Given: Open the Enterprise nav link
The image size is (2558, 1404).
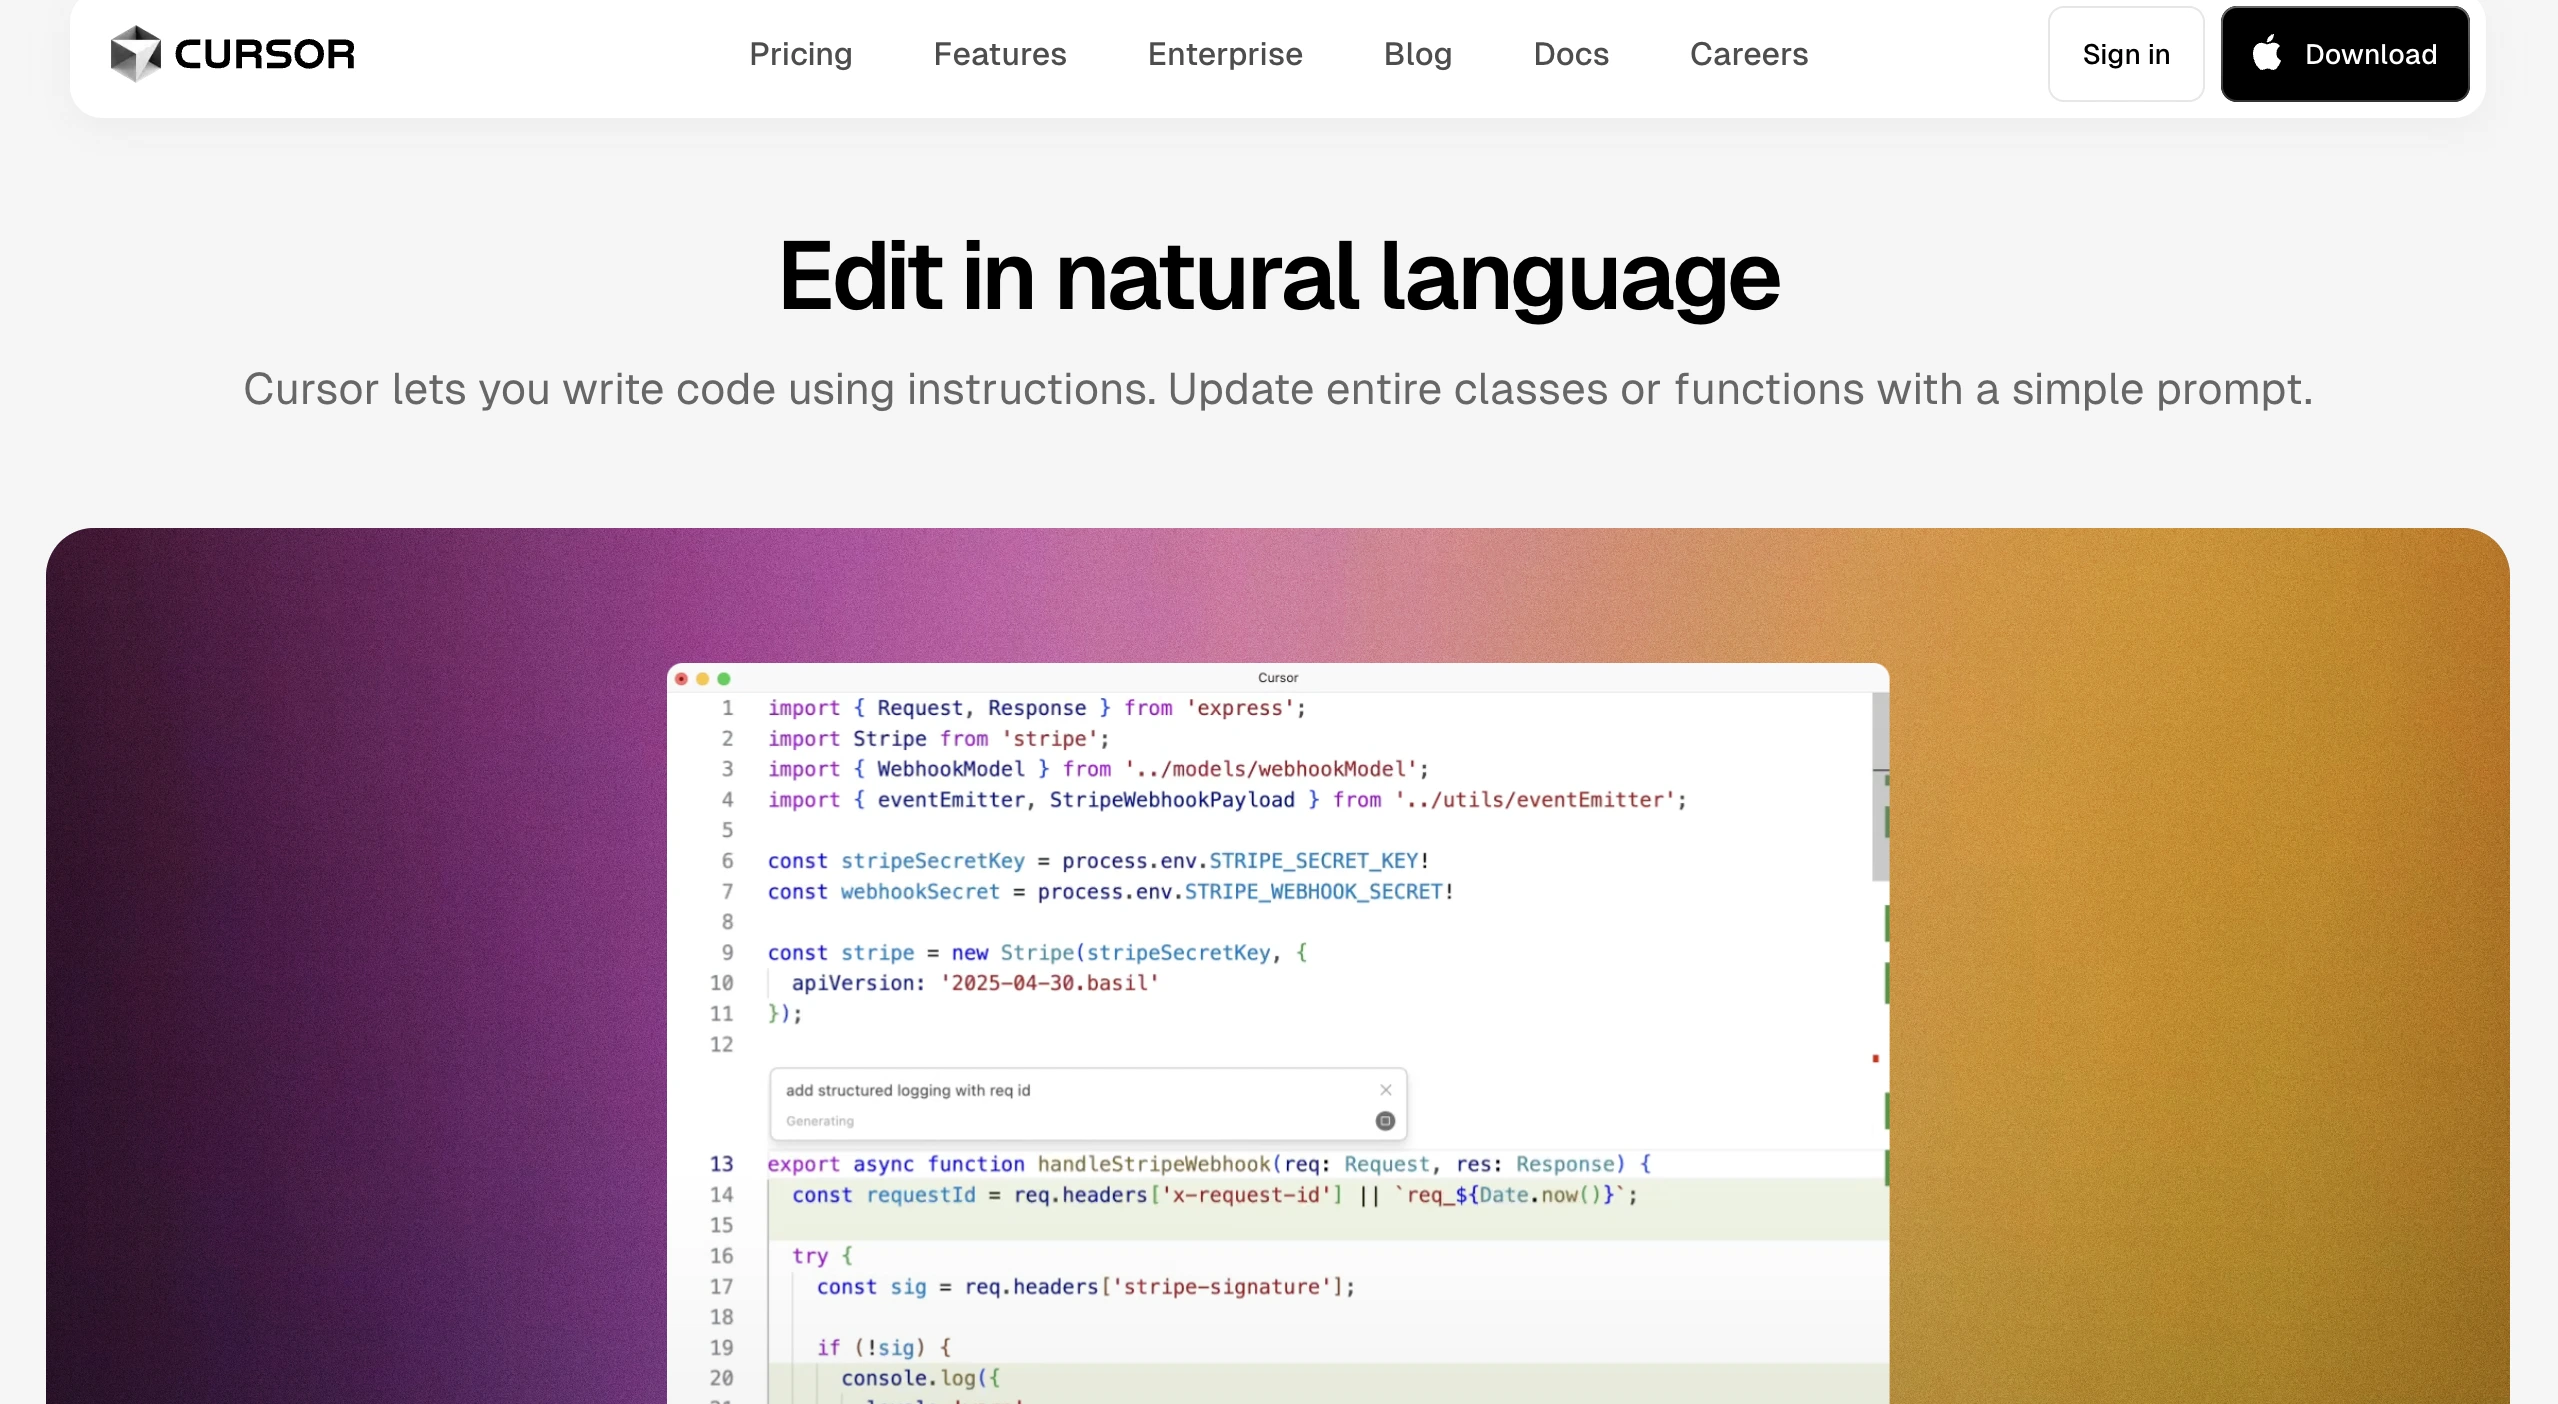Looking at the screenshot, I should 1225,54.
